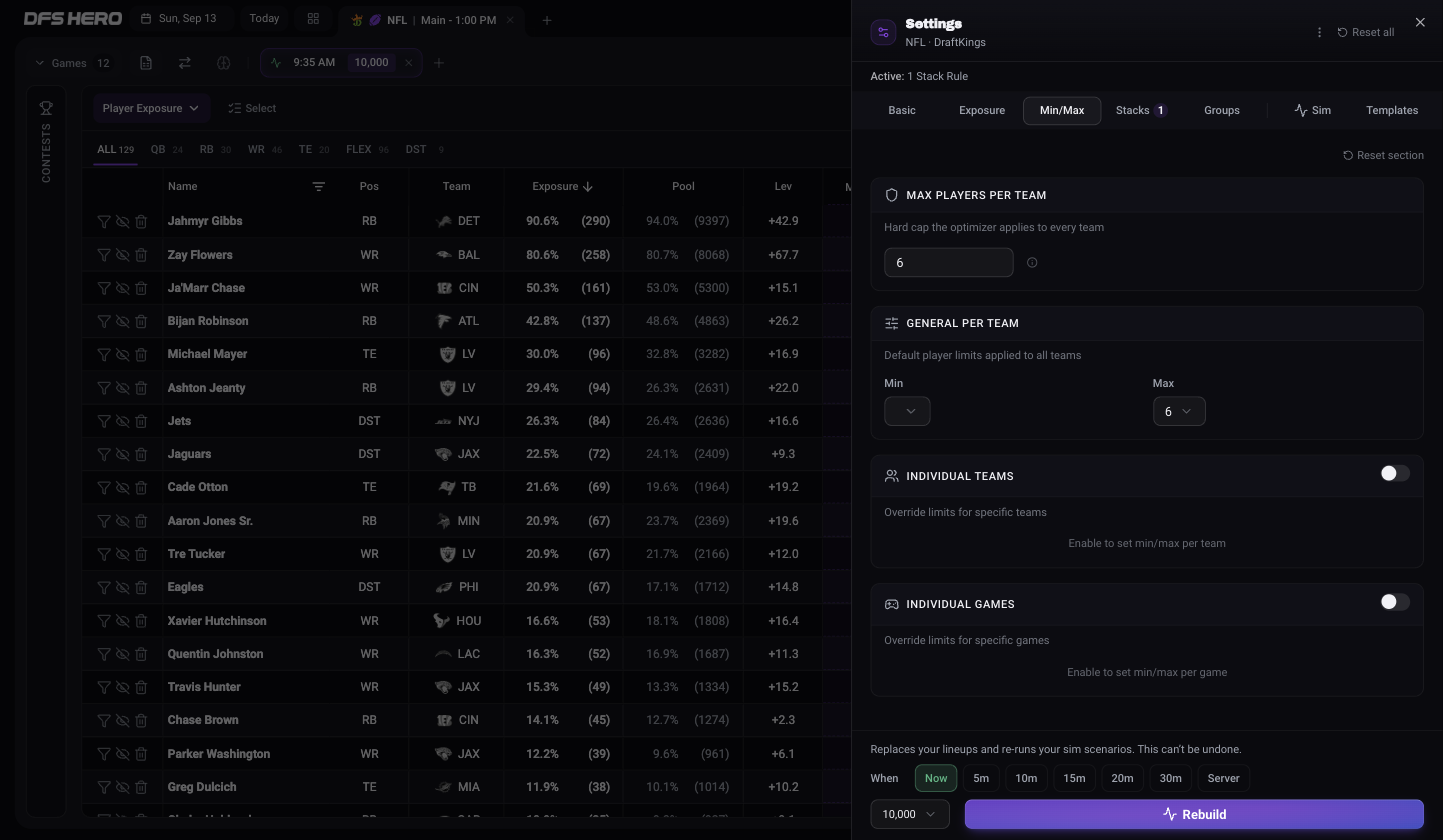Click the trash icon in Greg Dulcich row
Viewport: 1443px width, 840px height.
[x=141, y=787]
